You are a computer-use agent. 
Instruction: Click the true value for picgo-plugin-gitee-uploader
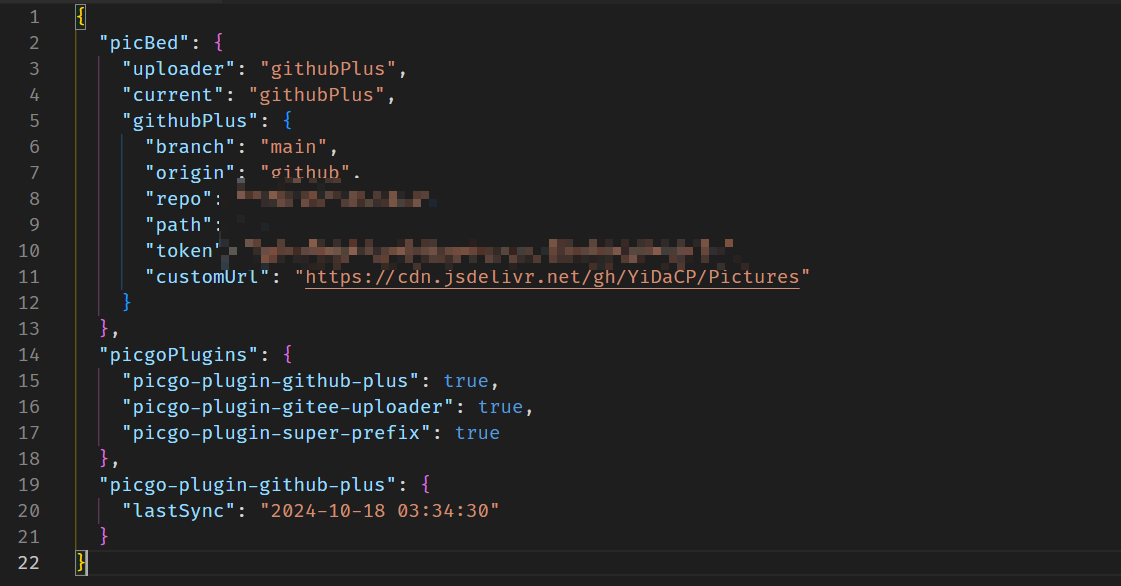coord(500,407)
